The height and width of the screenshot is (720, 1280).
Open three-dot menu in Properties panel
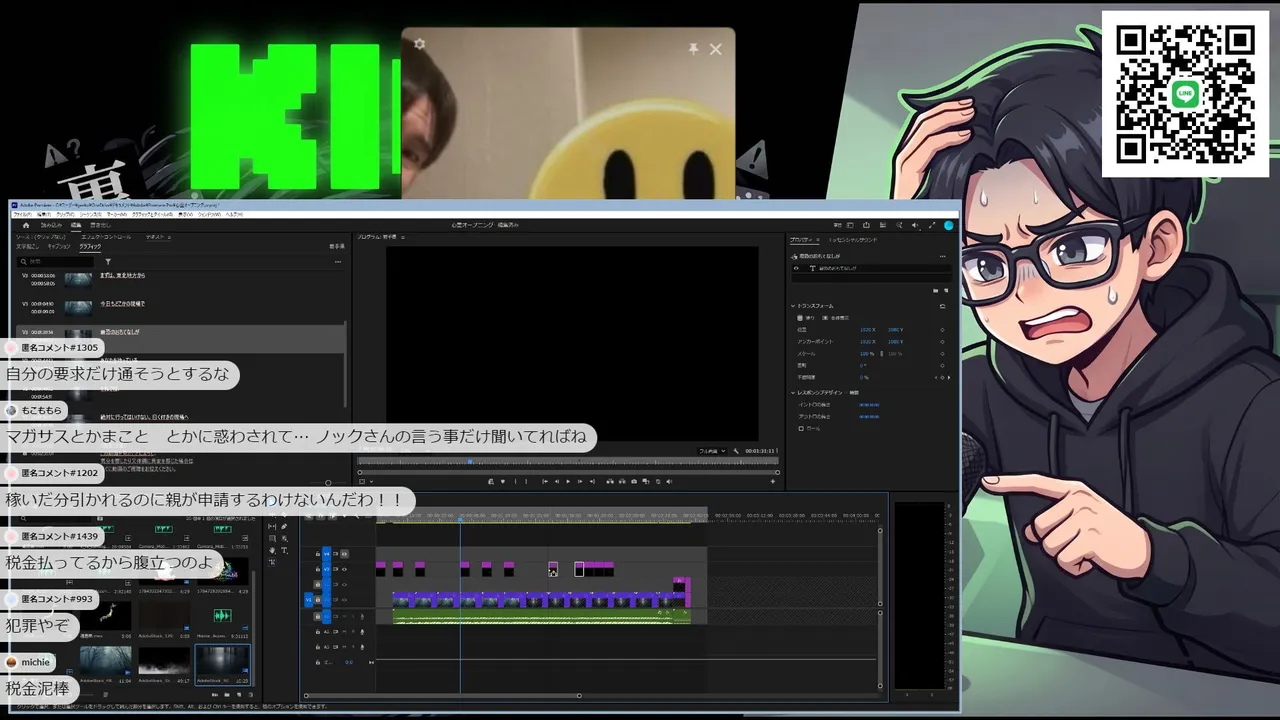(x=942, y=256)
